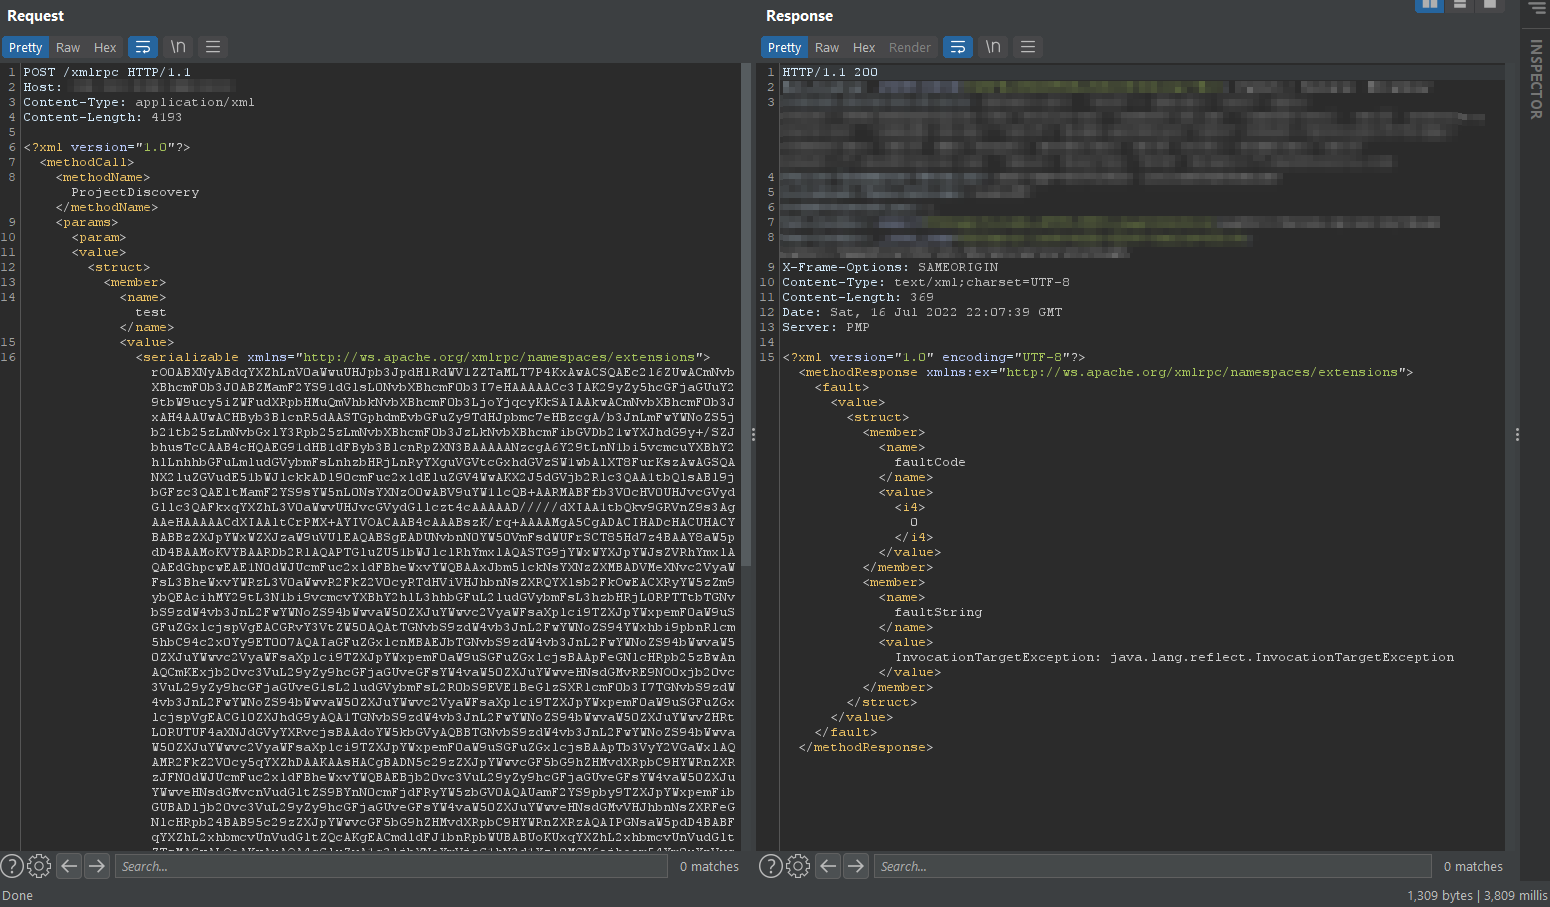Switch Response view to Pretty tab

coord(785,47)
